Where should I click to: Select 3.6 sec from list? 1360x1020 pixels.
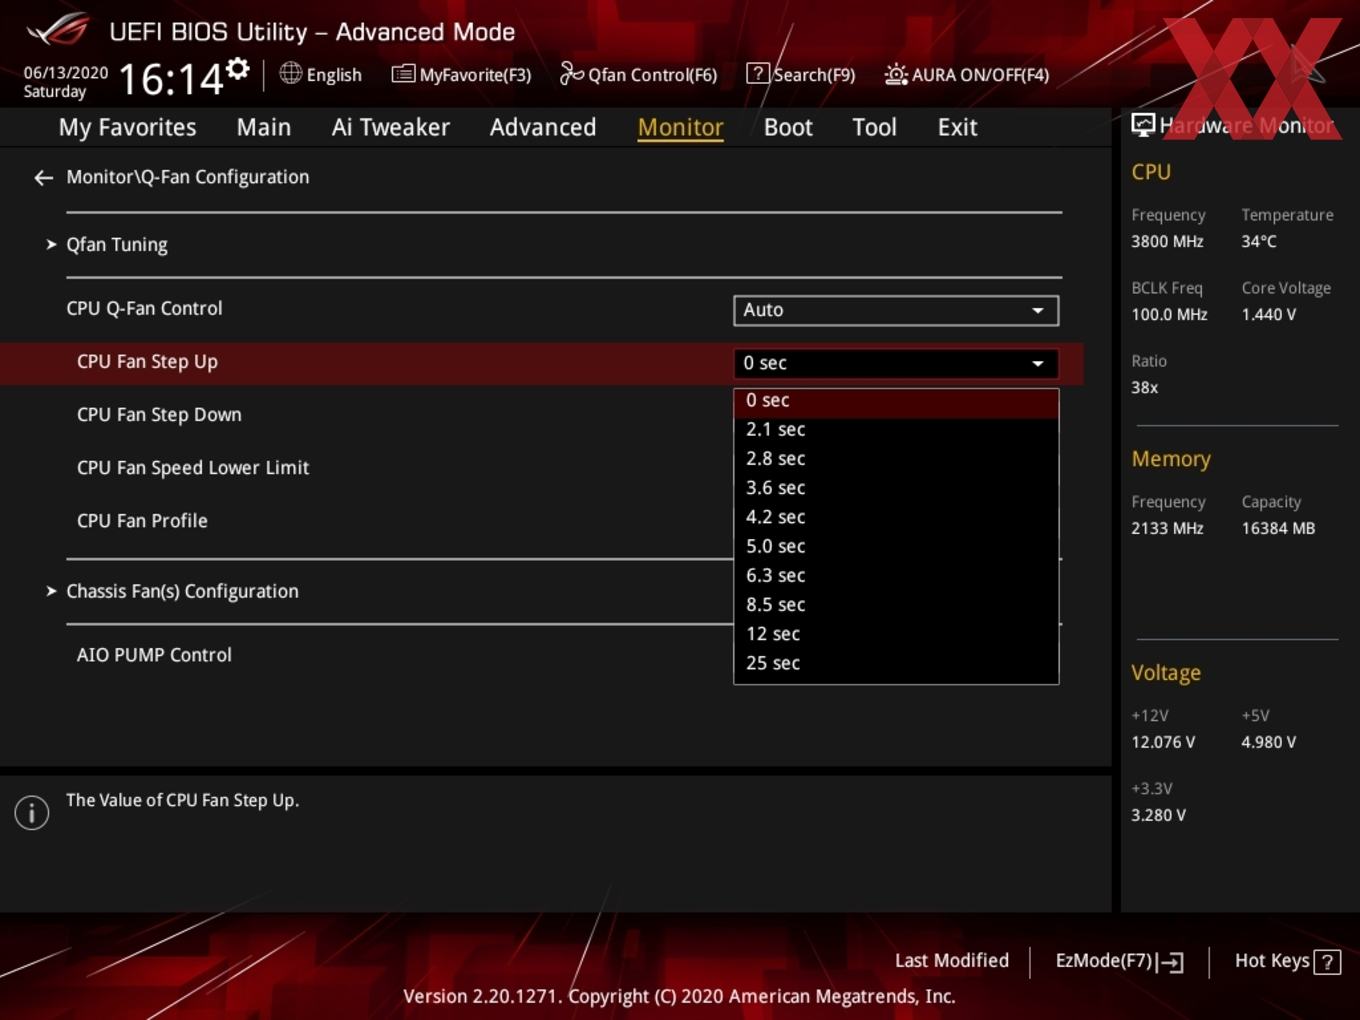click(896, 488)
